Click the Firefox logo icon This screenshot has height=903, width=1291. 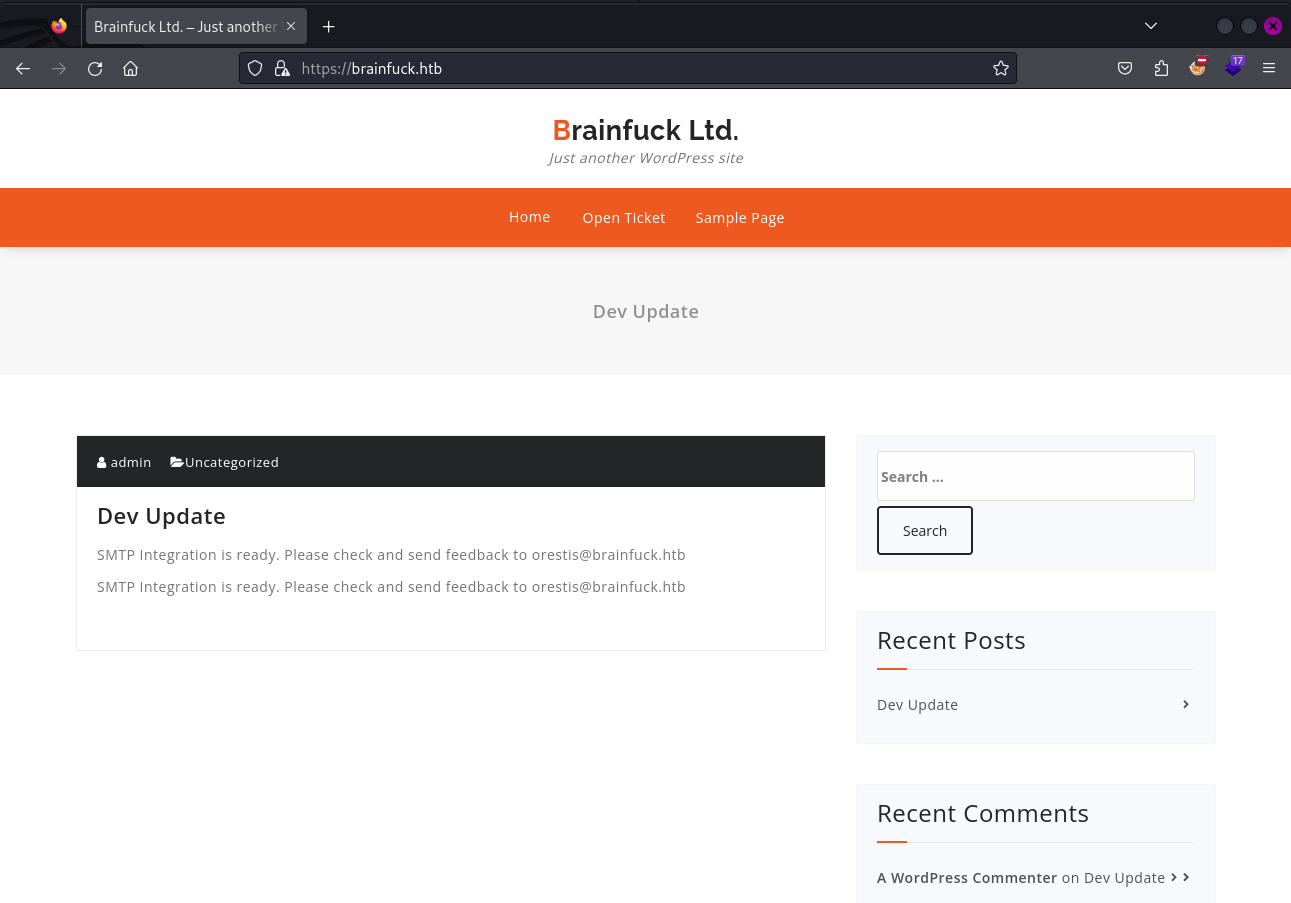tap(59, 26)
